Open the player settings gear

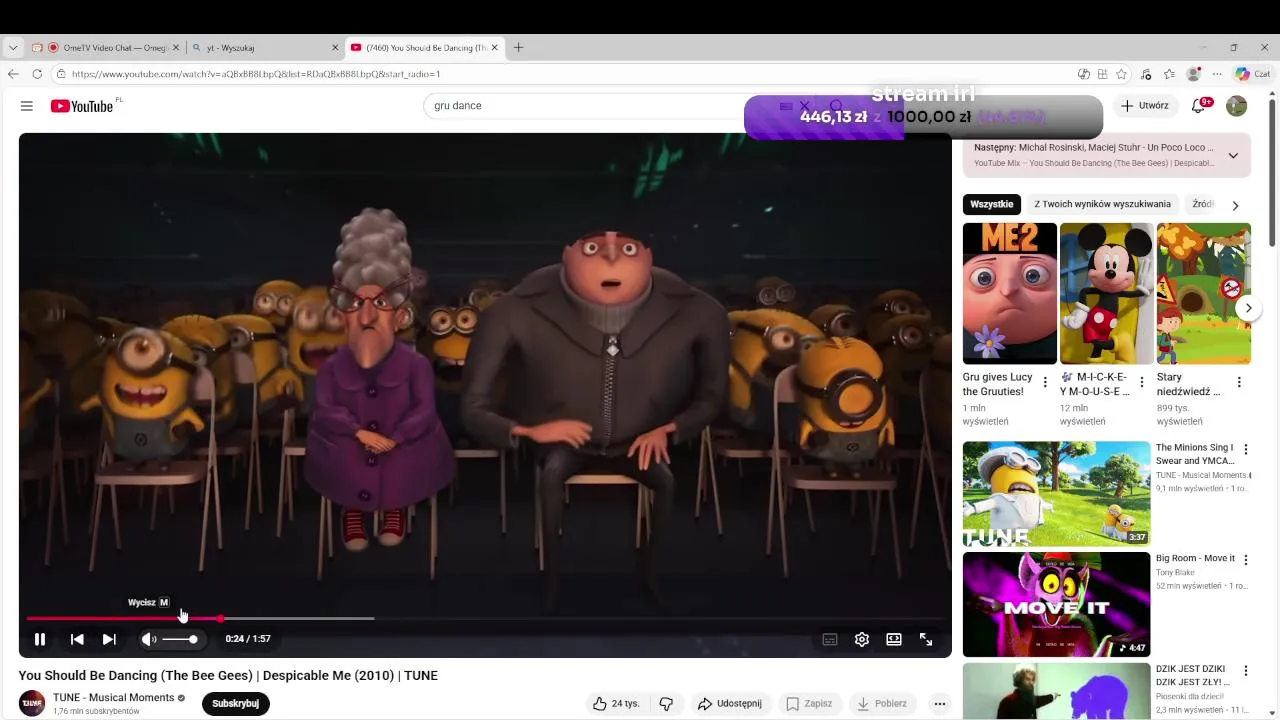[x=862, y=639]
